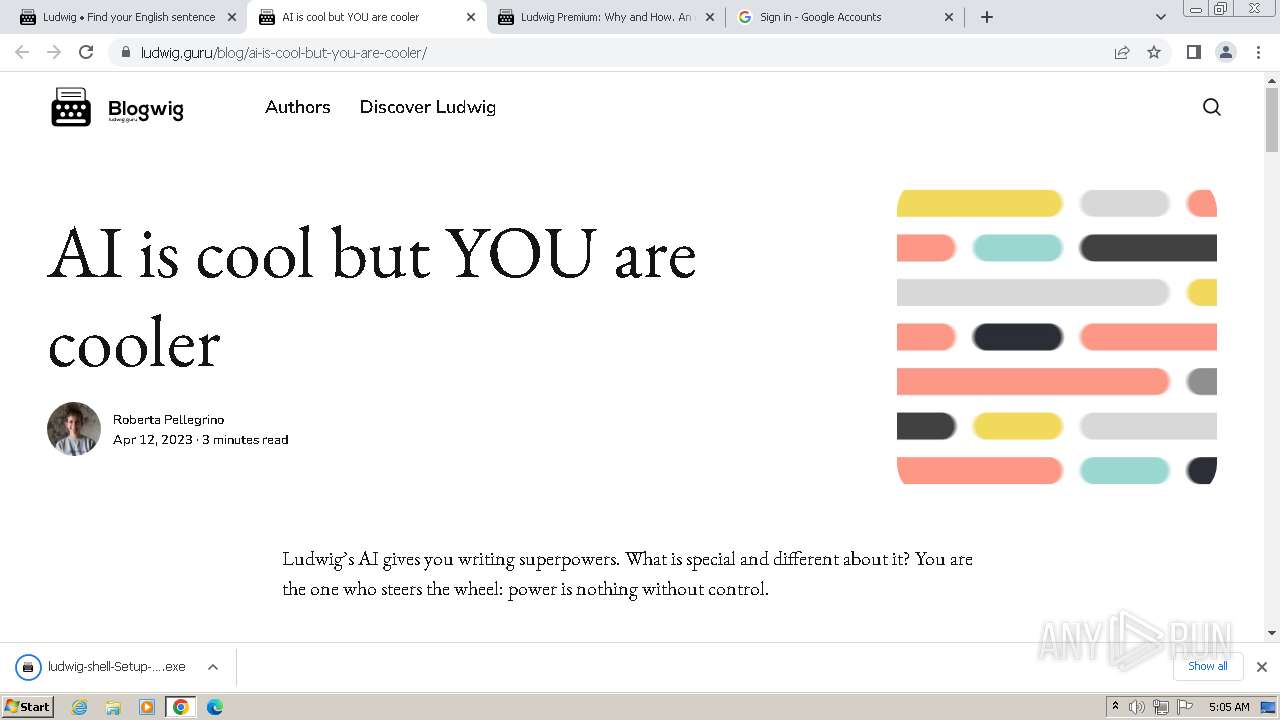Open the Authors menu link
Viewport: 1280px width, 720px height.
pyautogui.click(x=298, y=107)
